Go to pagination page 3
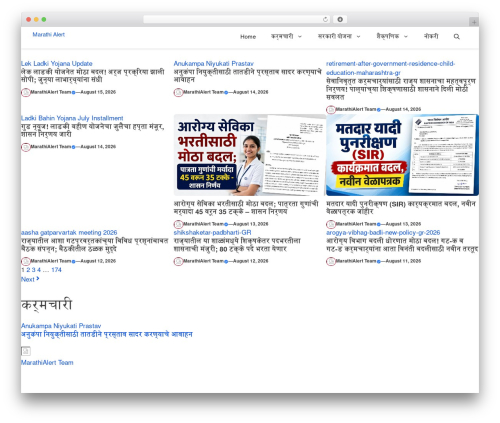Image resolution: width=500 pixels, height=423 pixels. [34, 270]
